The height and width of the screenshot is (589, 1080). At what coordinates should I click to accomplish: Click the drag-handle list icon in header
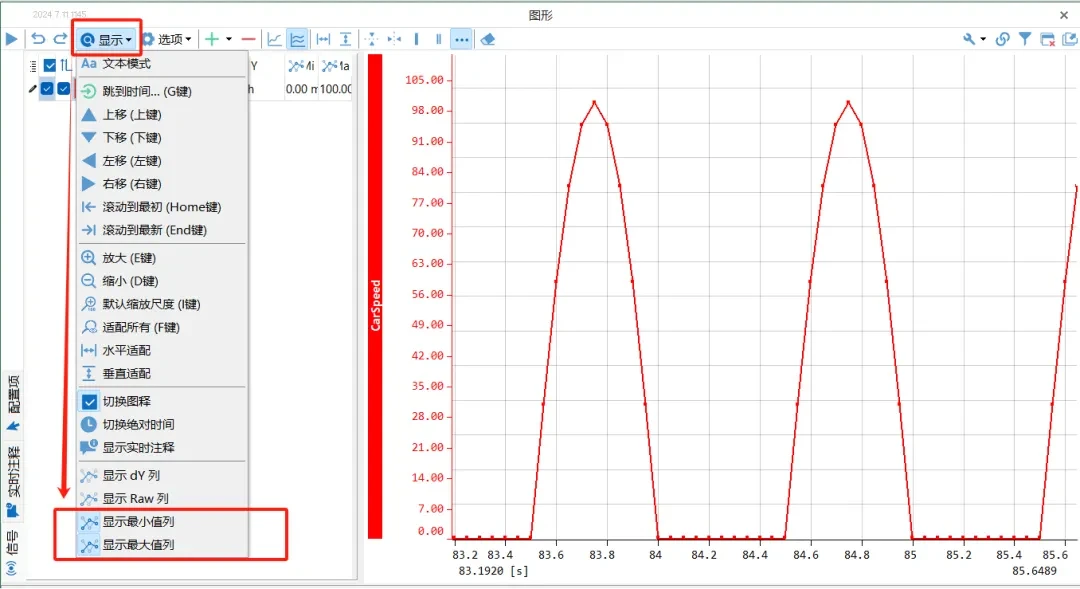pyautogui.click(x=32, y=66)
